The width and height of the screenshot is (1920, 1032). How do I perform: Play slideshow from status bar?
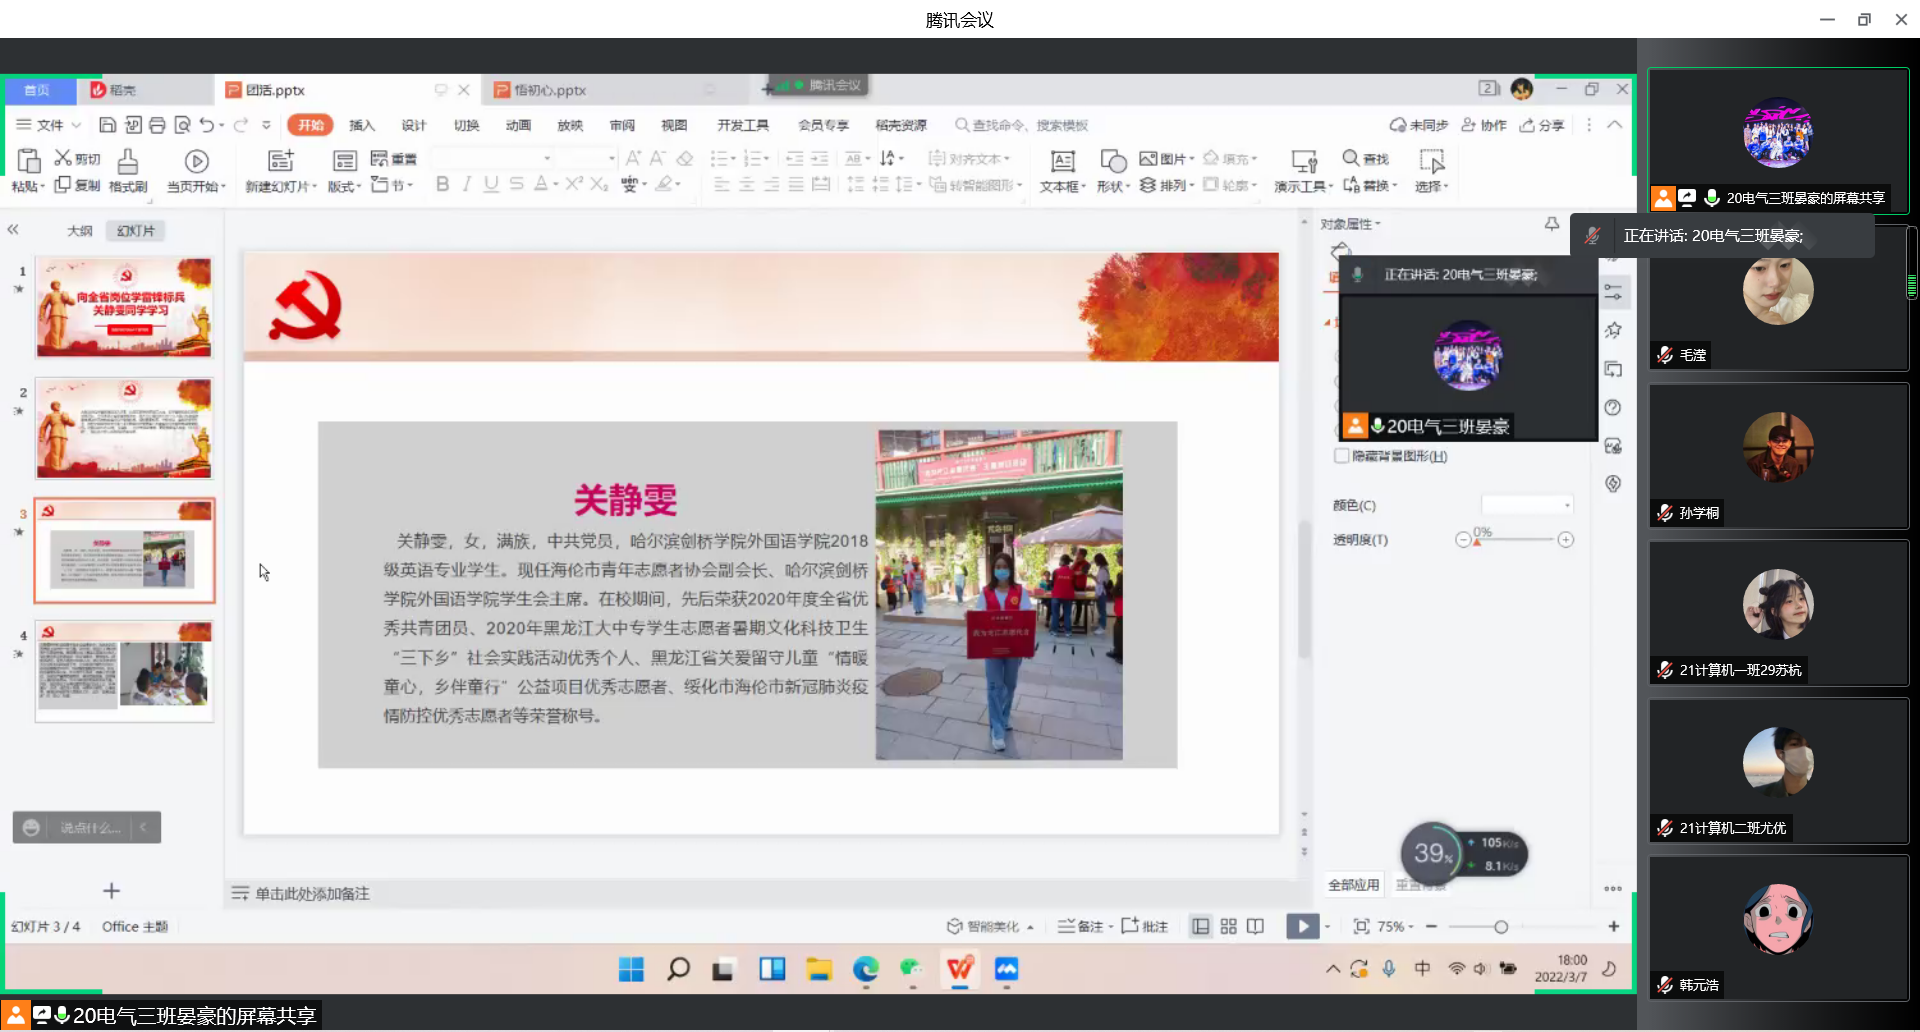pyautogui.click(x=1302, y=926)
